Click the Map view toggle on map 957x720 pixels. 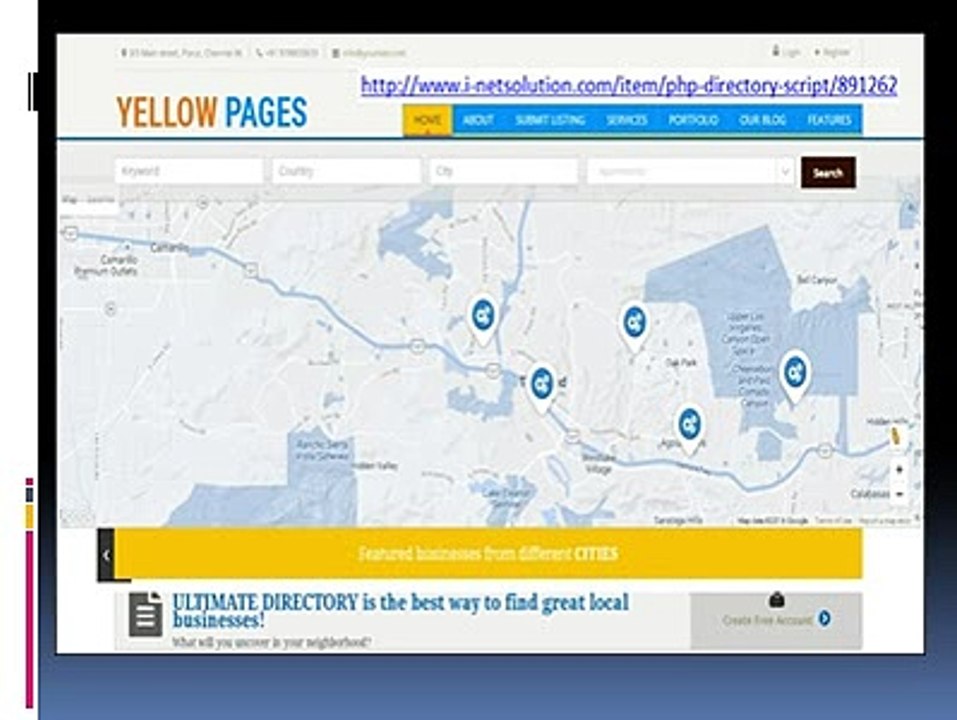70,200
